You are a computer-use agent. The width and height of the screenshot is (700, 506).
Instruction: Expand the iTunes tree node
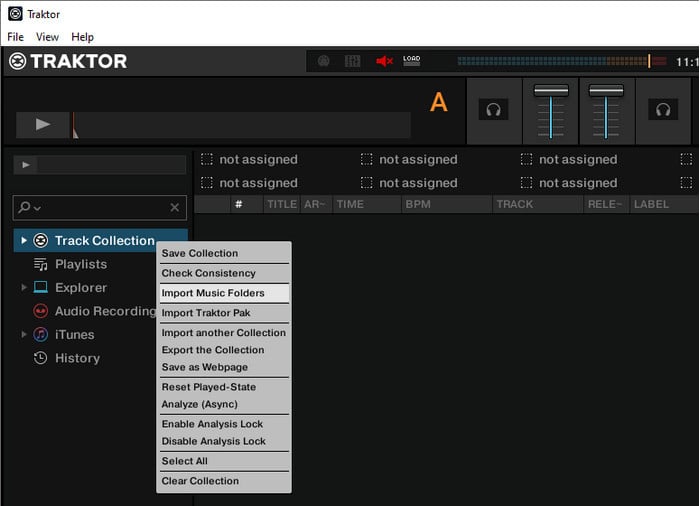point(24,334)
